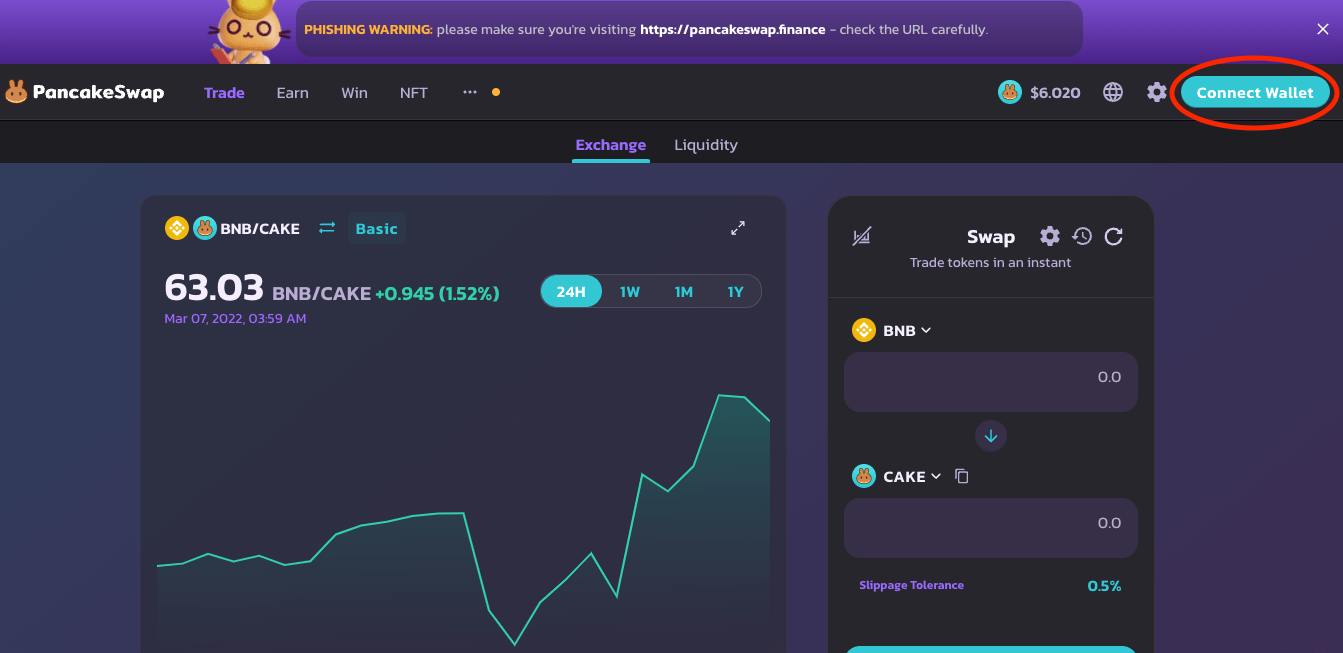Viewport: 1343px width, 653px height.
Task: Click the PancakeSwap logo
Action: click(84, 92)
